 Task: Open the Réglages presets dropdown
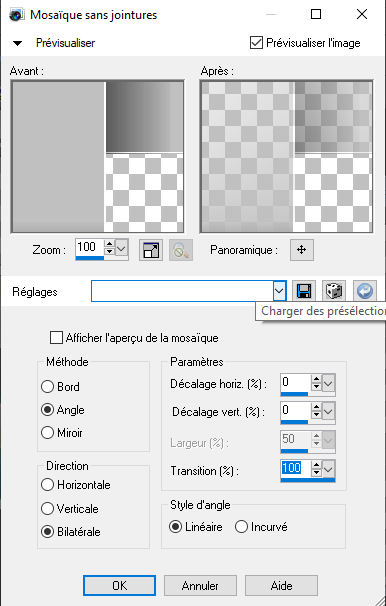[279, 291]
